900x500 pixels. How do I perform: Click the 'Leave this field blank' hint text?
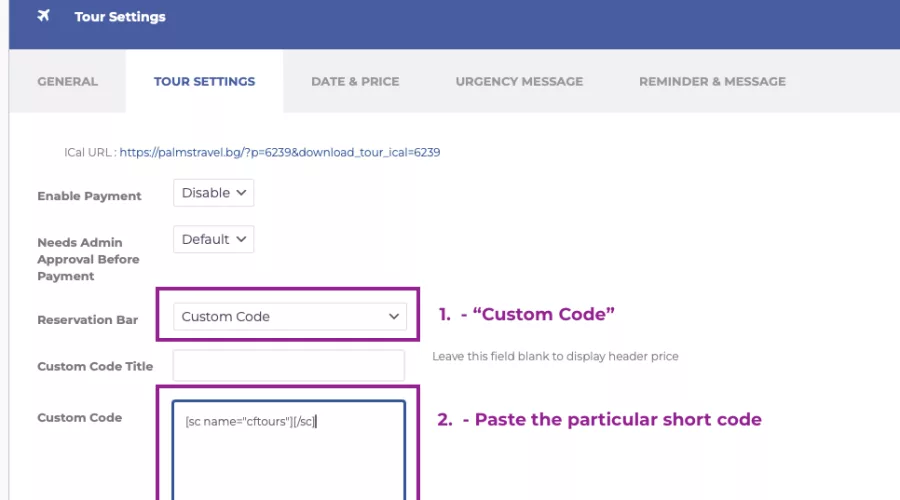tap(555, 356)
